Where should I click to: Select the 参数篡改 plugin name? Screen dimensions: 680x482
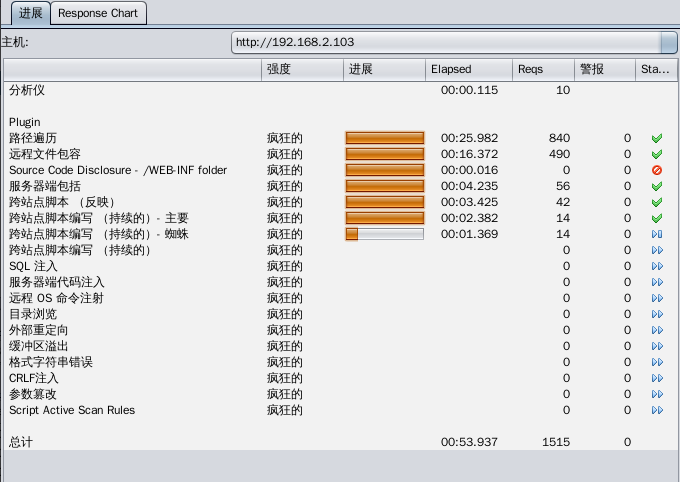33,394
